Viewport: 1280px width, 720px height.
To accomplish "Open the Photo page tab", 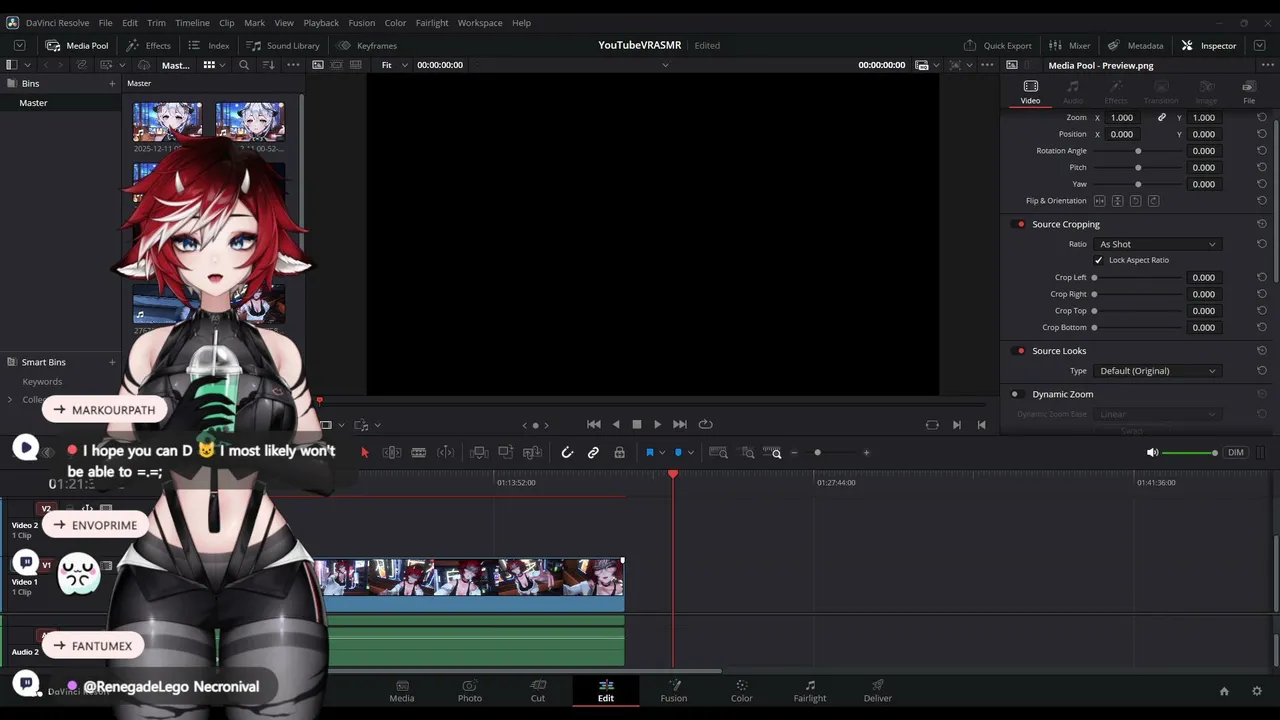I will [470, 691].
